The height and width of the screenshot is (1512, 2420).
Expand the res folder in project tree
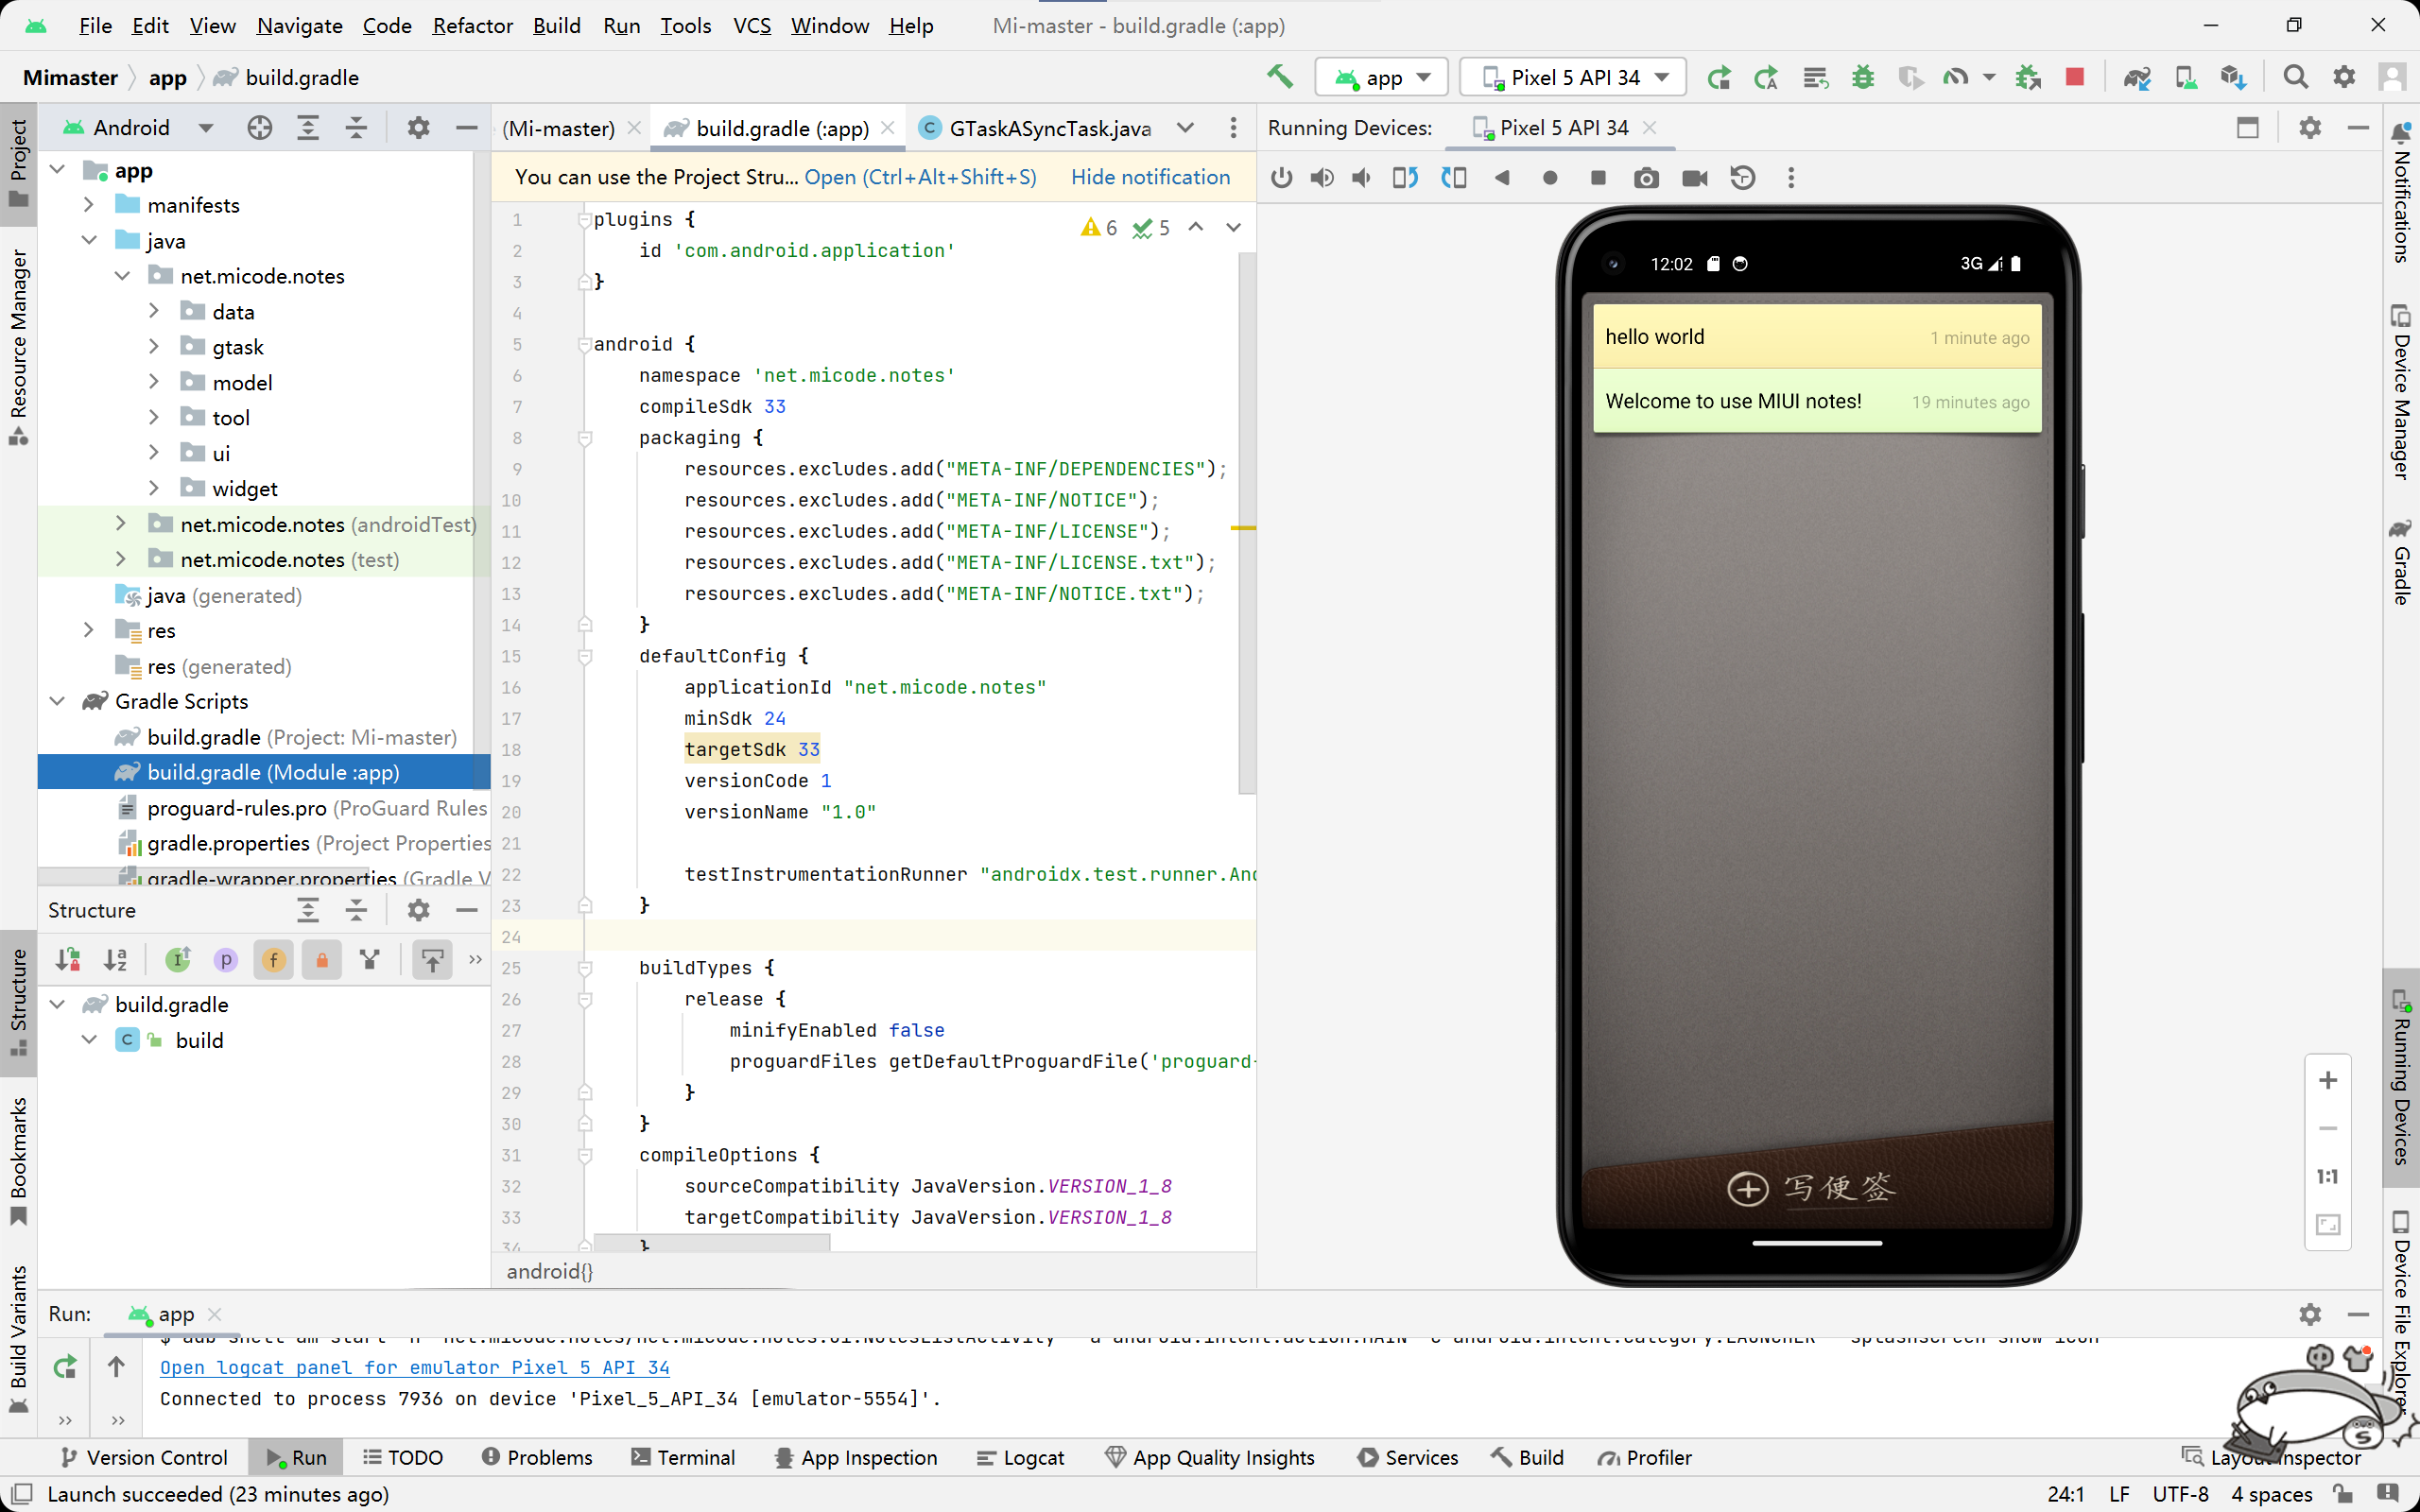pyautogui.click(x=89, y=630)
